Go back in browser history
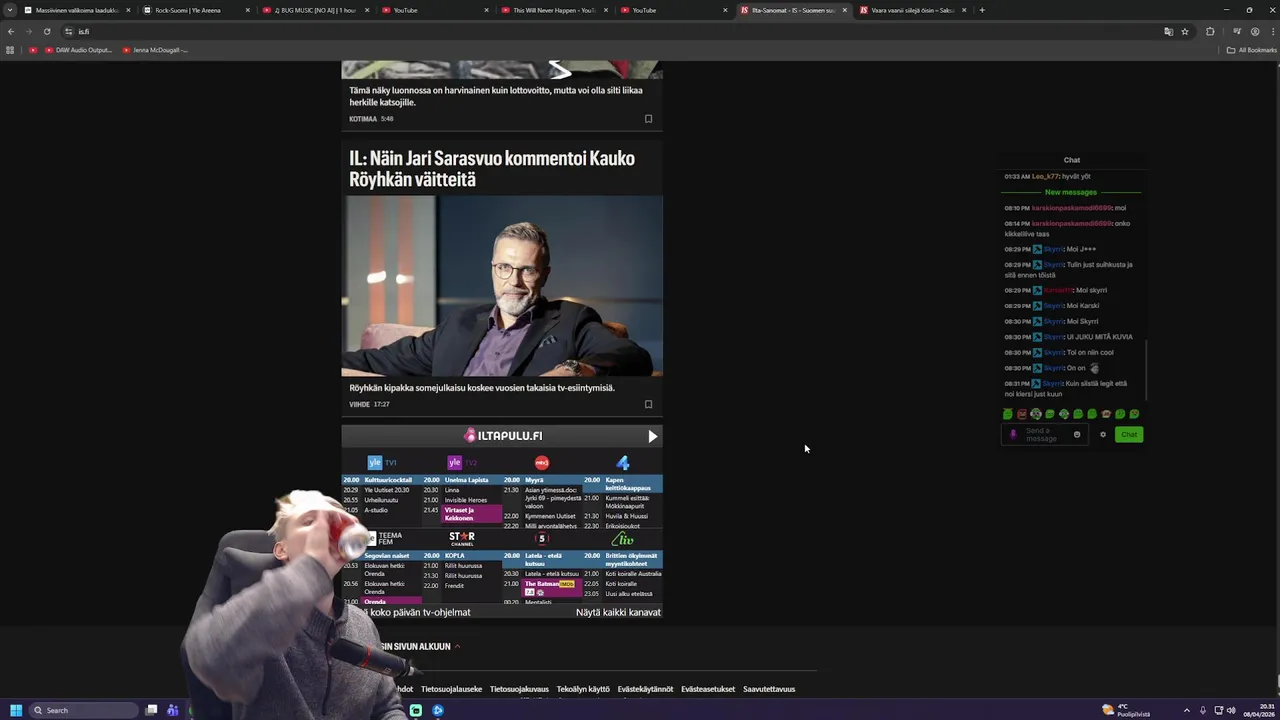 coord(10,31)
